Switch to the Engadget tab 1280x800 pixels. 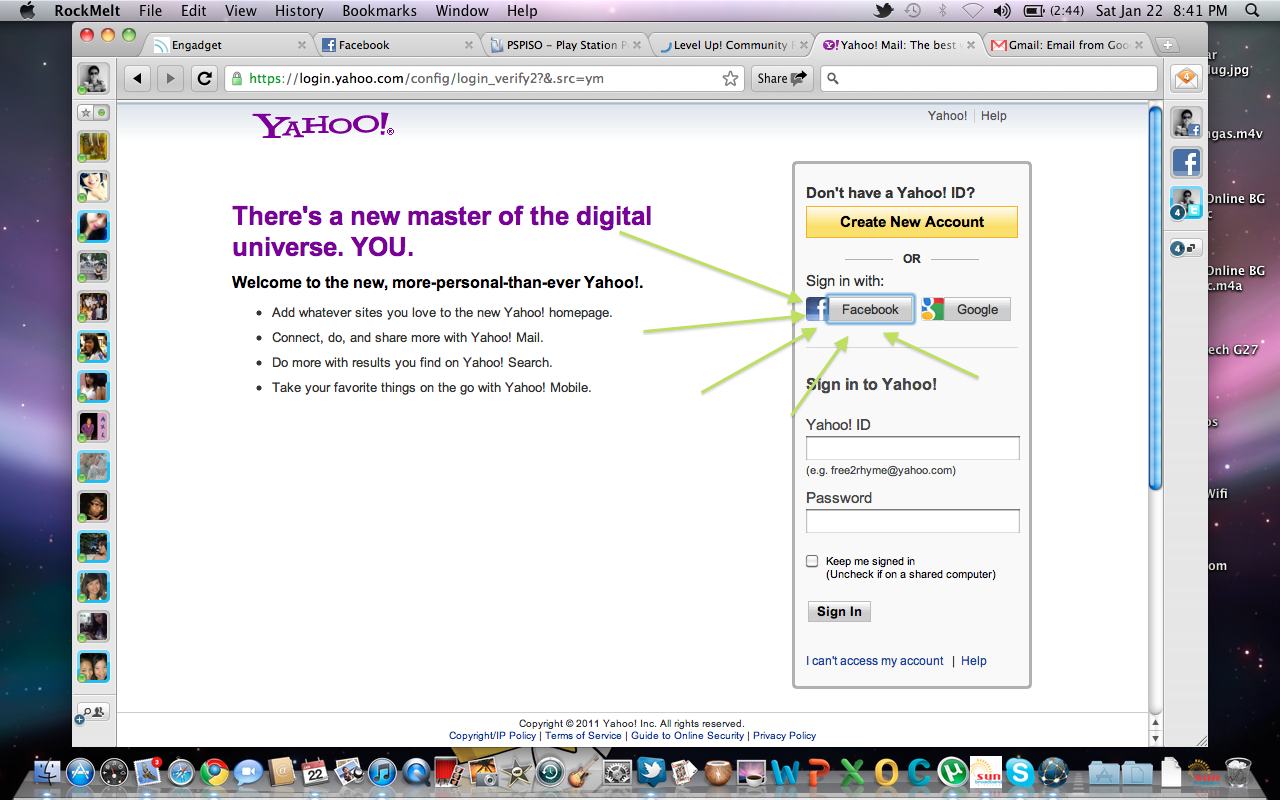(230, 45)
